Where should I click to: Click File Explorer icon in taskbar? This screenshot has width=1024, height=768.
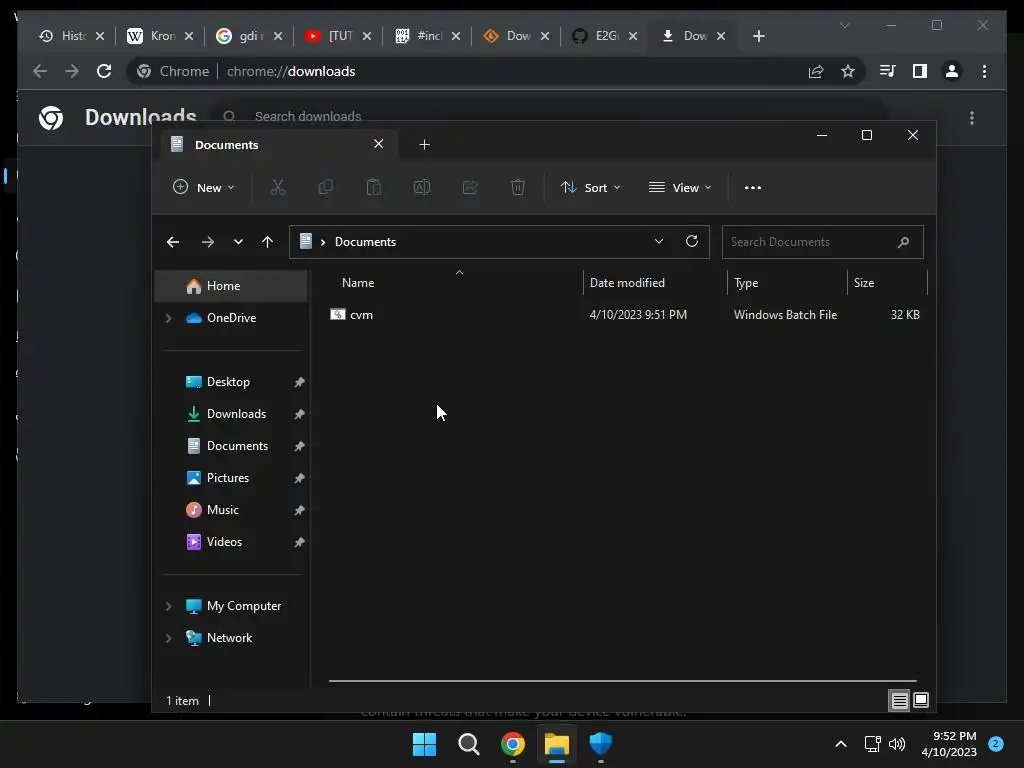[x=557, y=744]
